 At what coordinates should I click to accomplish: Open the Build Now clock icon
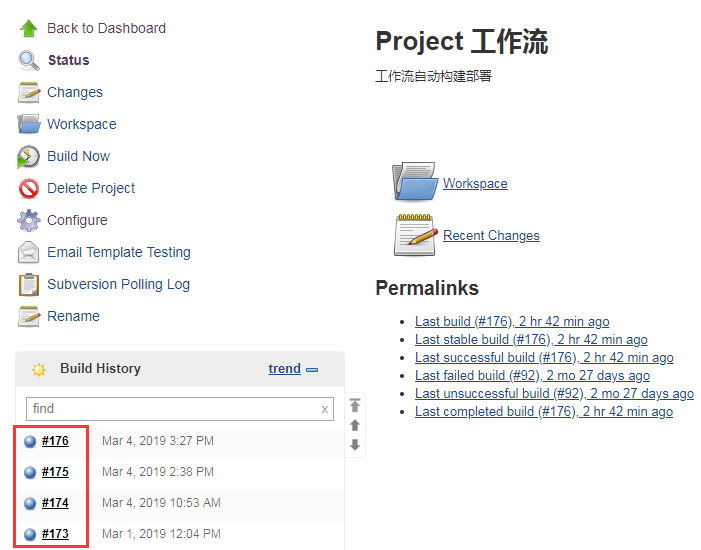pos(28,157)
